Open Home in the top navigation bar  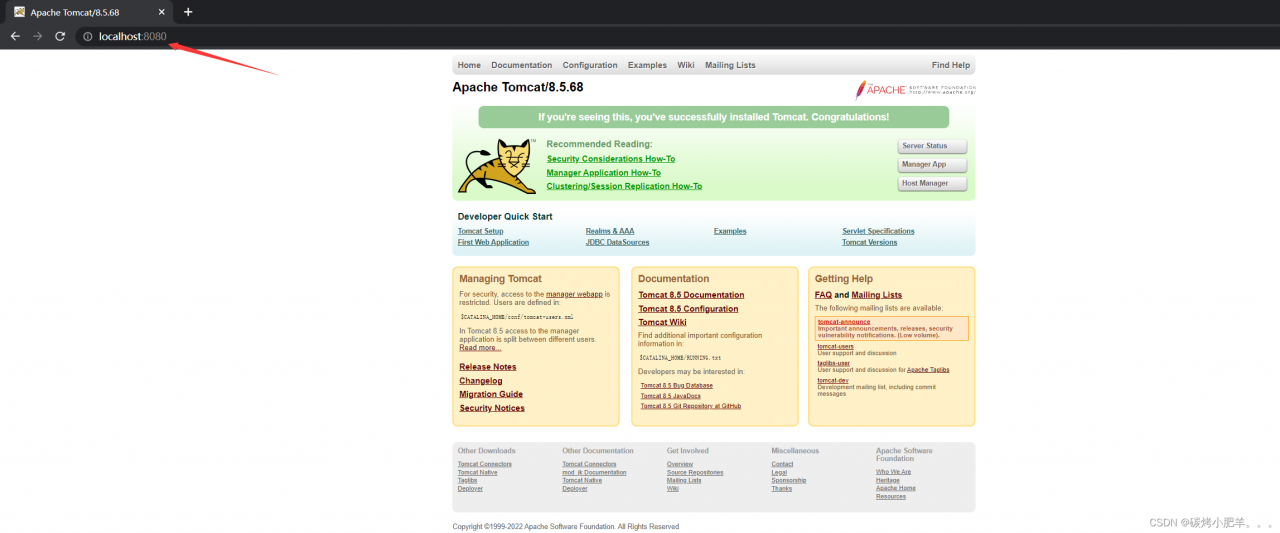coord(469,65)
